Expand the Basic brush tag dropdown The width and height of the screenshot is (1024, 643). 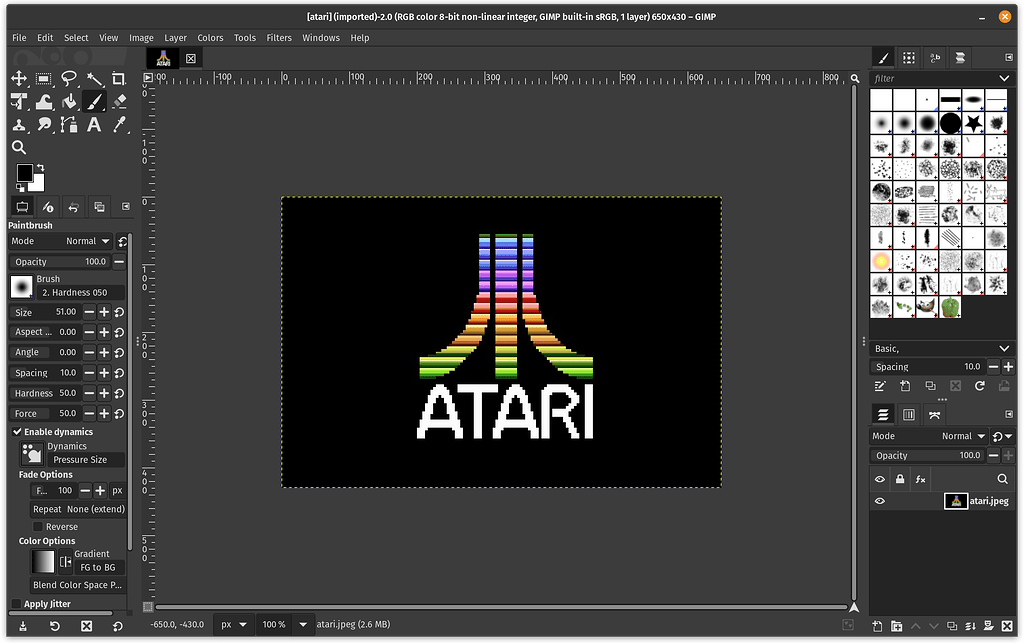(1004, 348)
